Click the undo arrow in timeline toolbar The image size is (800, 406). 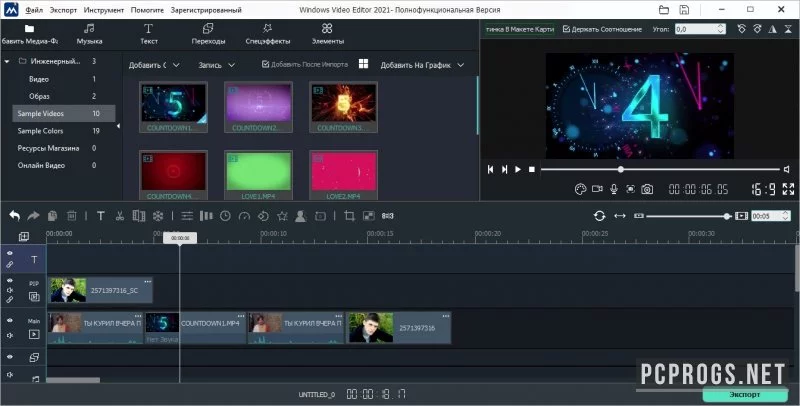15,216
